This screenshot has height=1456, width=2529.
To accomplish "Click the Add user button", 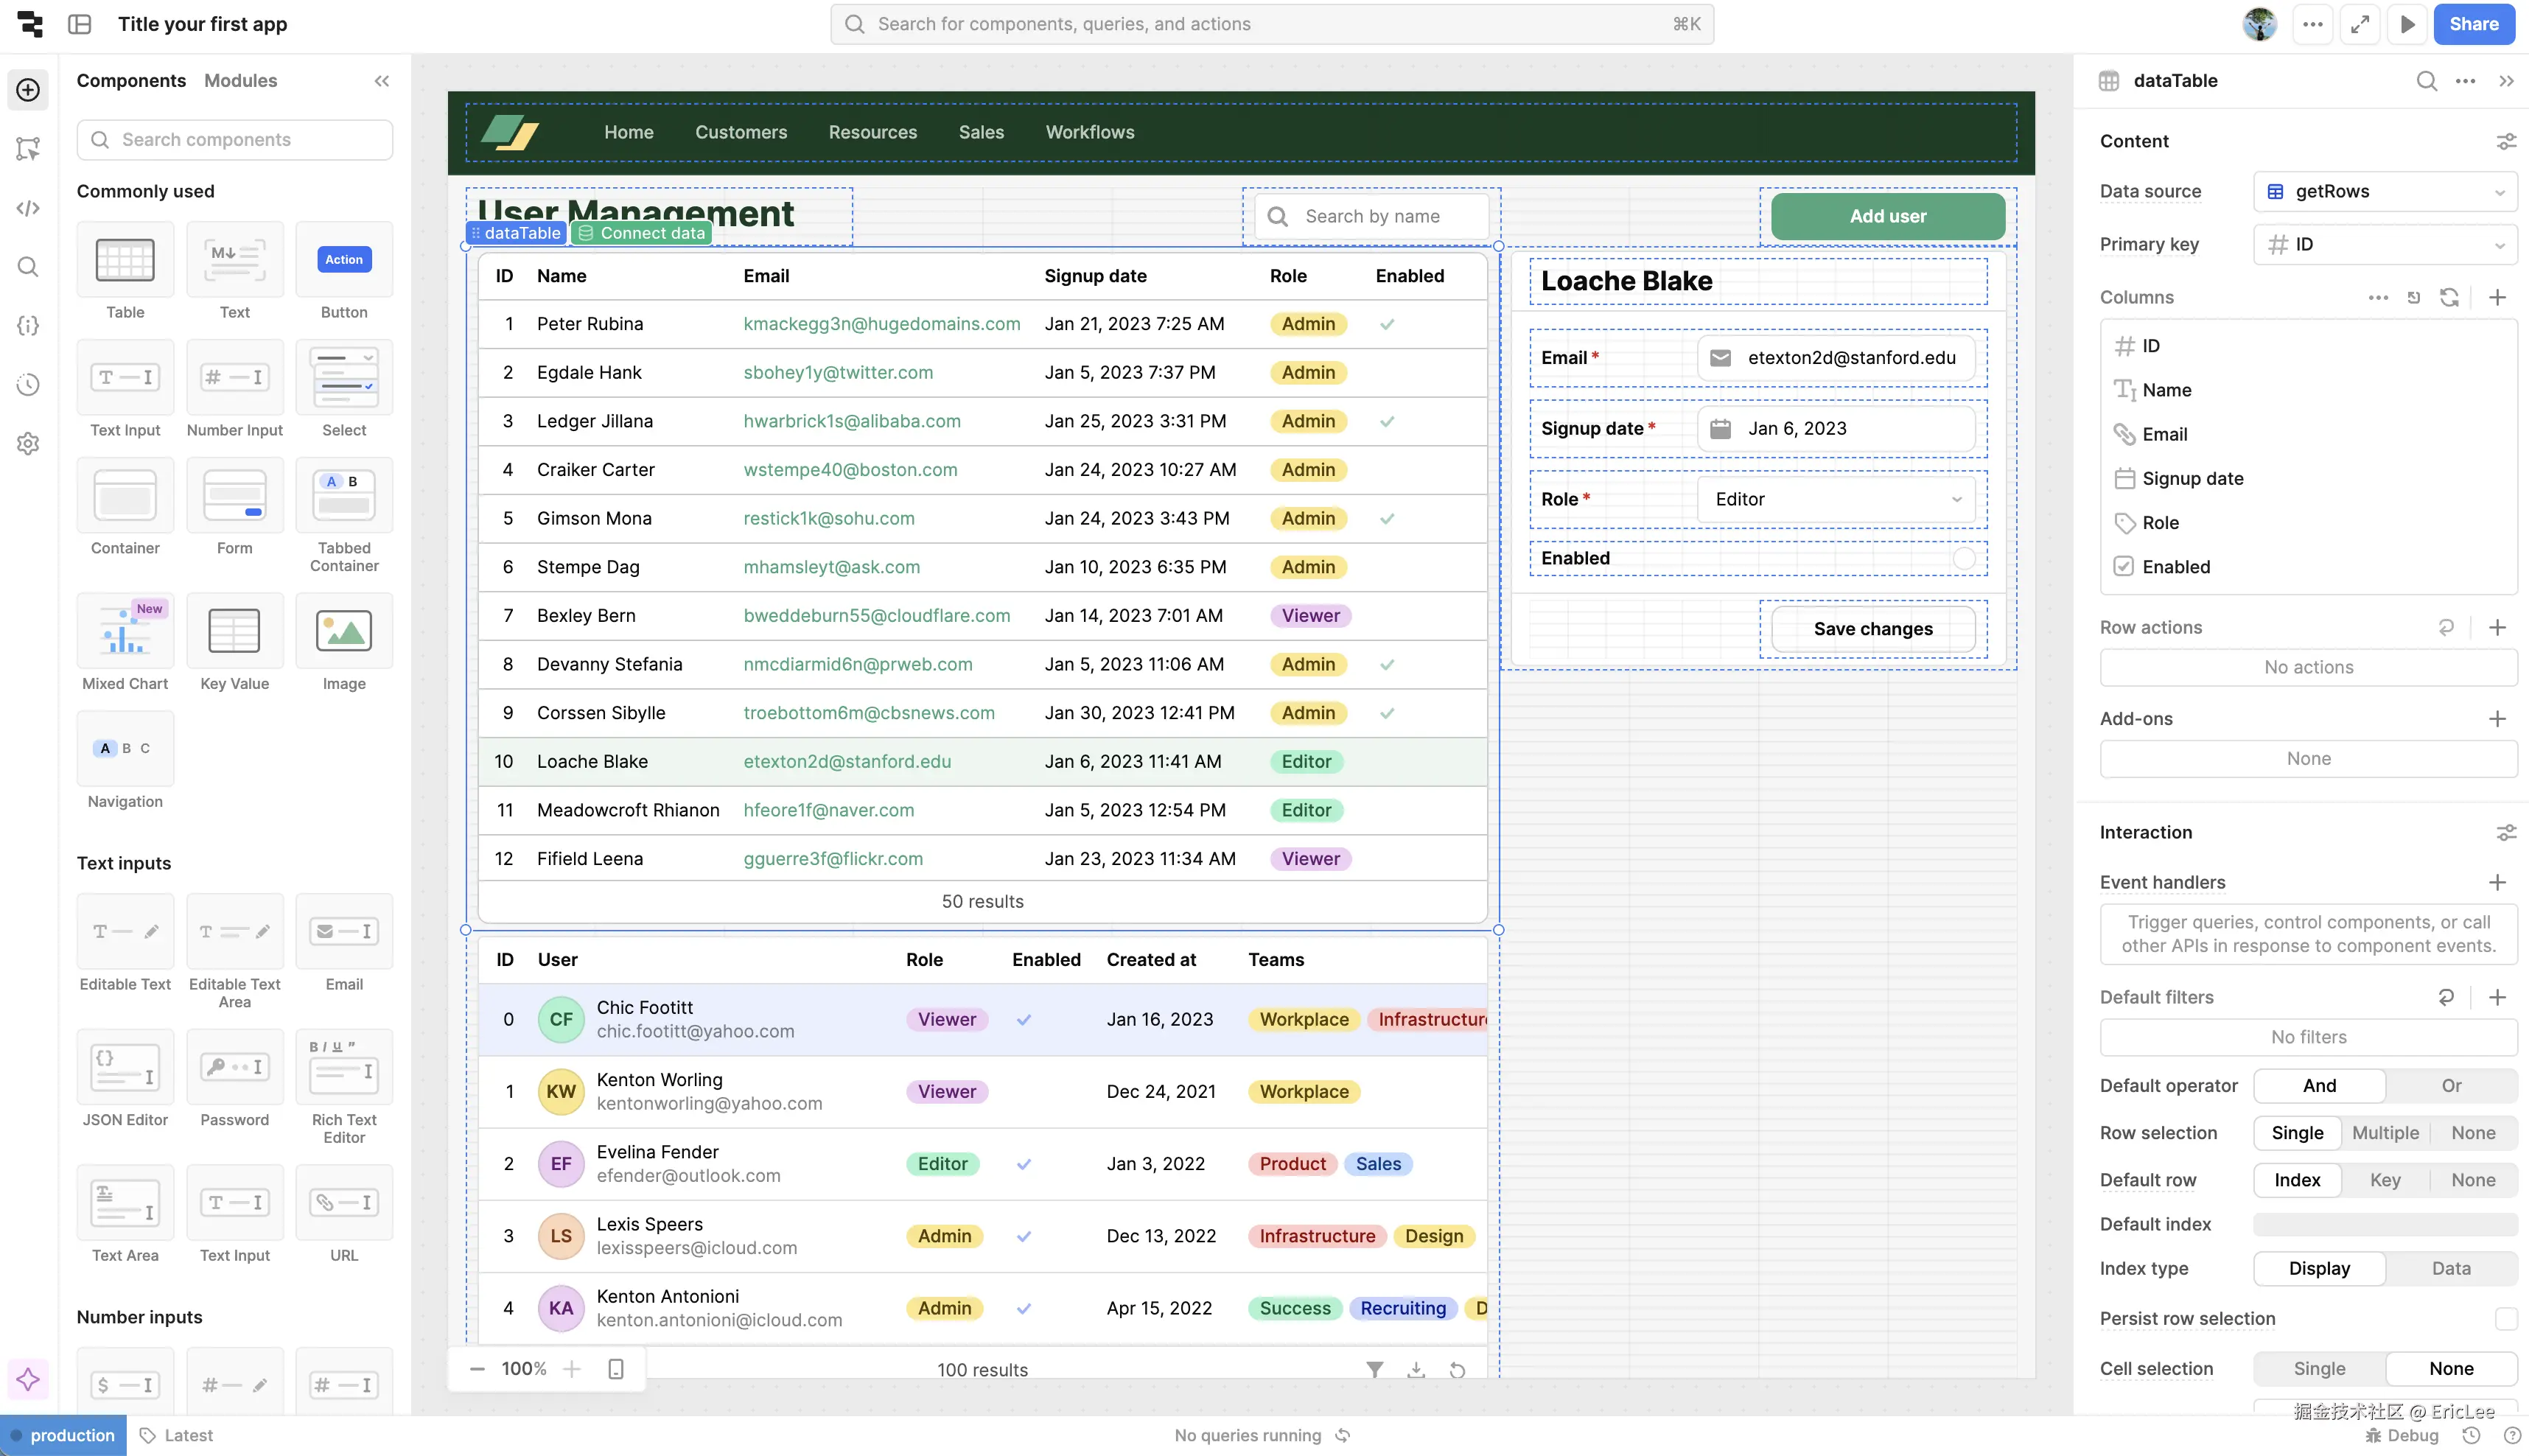I will (x=1887, y=216).
